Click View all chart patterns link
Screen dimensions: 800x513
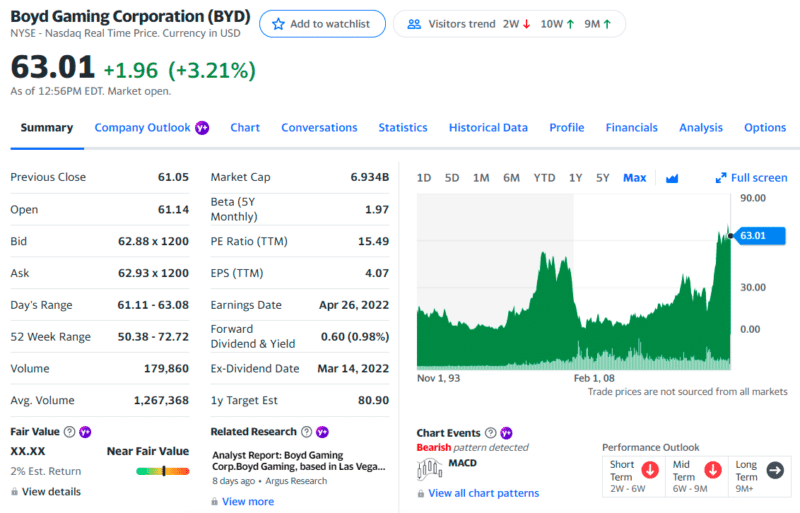pos(484,494)
